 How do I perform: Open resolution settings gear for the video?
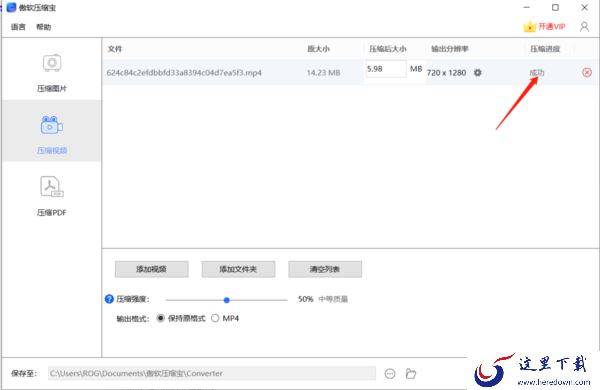[477, 72]
